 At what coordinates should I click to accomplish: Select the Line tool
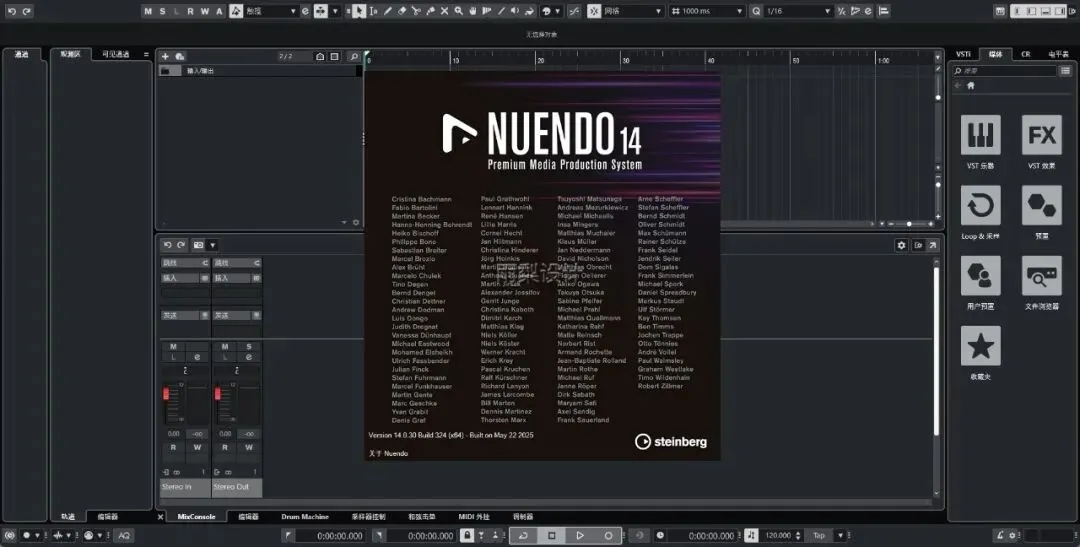(x=501, y=11)
